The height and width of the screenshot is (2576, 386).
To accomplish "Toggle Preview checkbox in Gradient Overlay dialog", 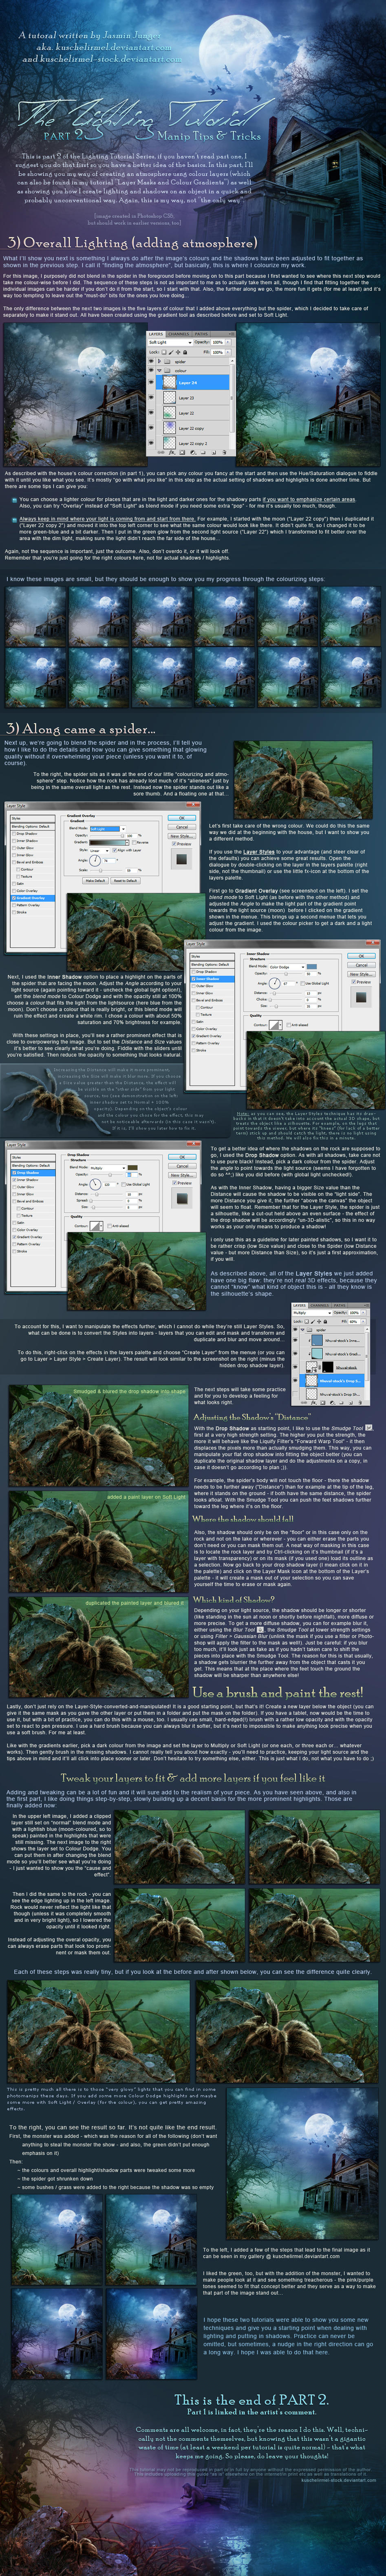I will [x=174, y=845].
